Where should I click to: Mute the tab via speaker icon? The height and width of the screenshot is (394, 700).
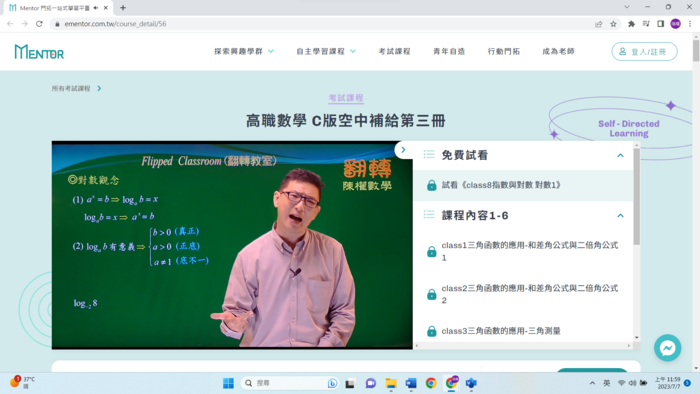coord(96,8)
